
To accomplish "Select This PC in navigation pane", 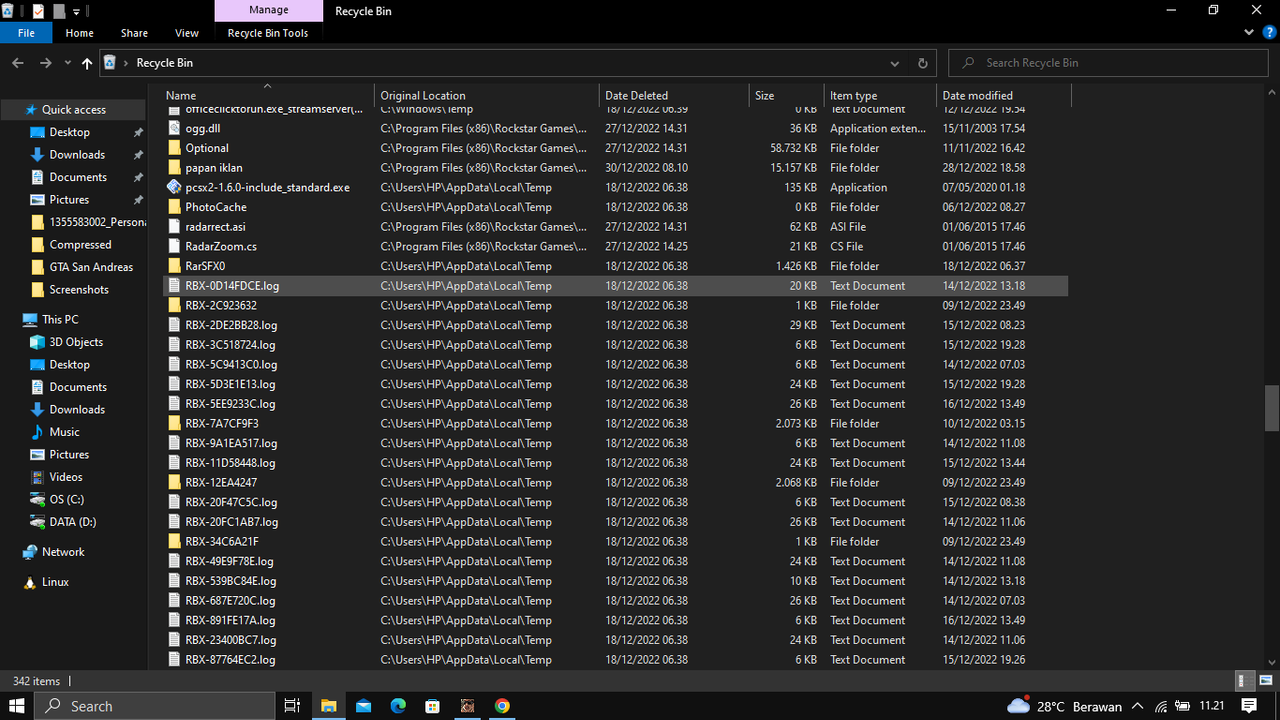I will click(60, 320).
